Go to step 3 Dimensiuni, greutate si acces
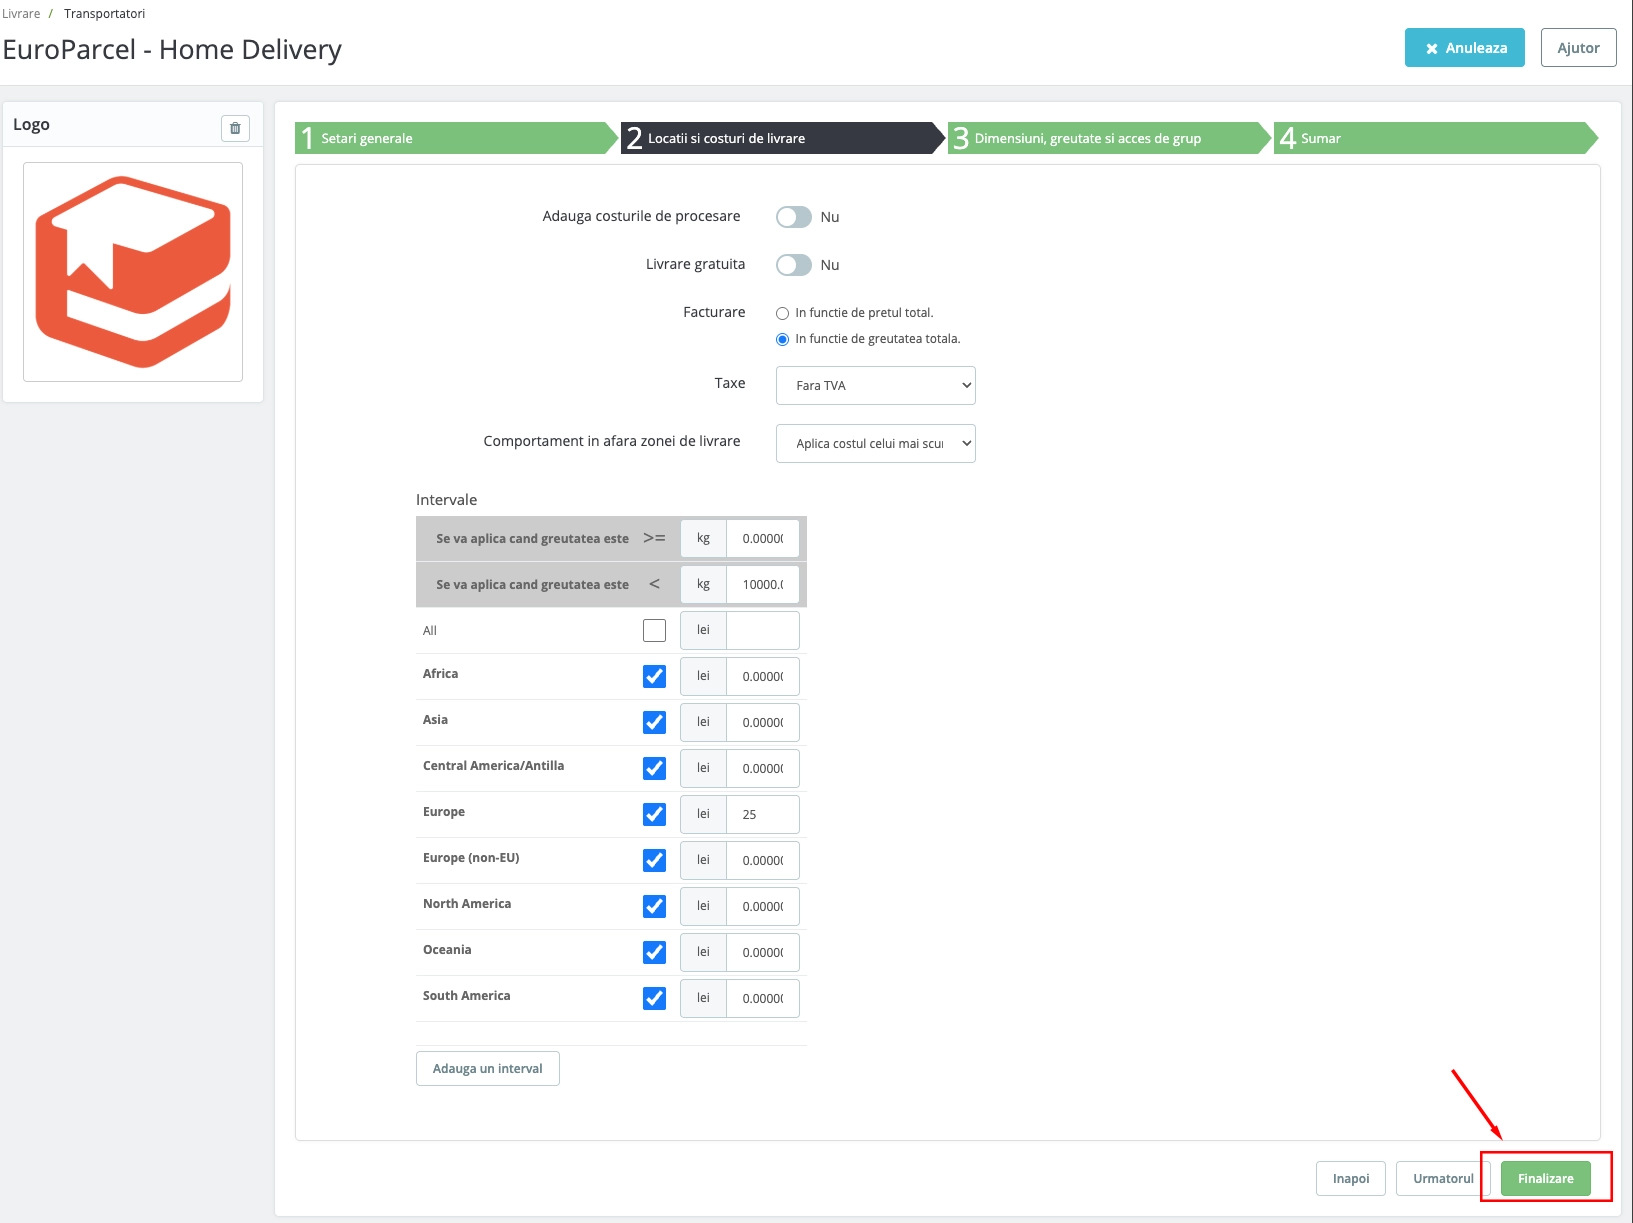 click(1109, 138)
